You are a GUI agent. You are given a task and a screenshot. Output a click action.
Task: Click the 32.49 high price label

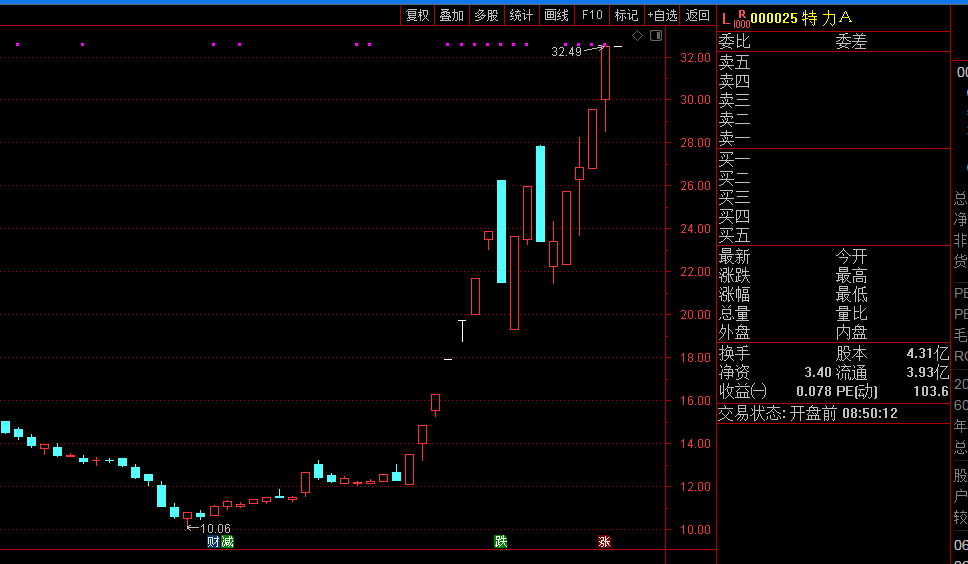click(566, 51)
